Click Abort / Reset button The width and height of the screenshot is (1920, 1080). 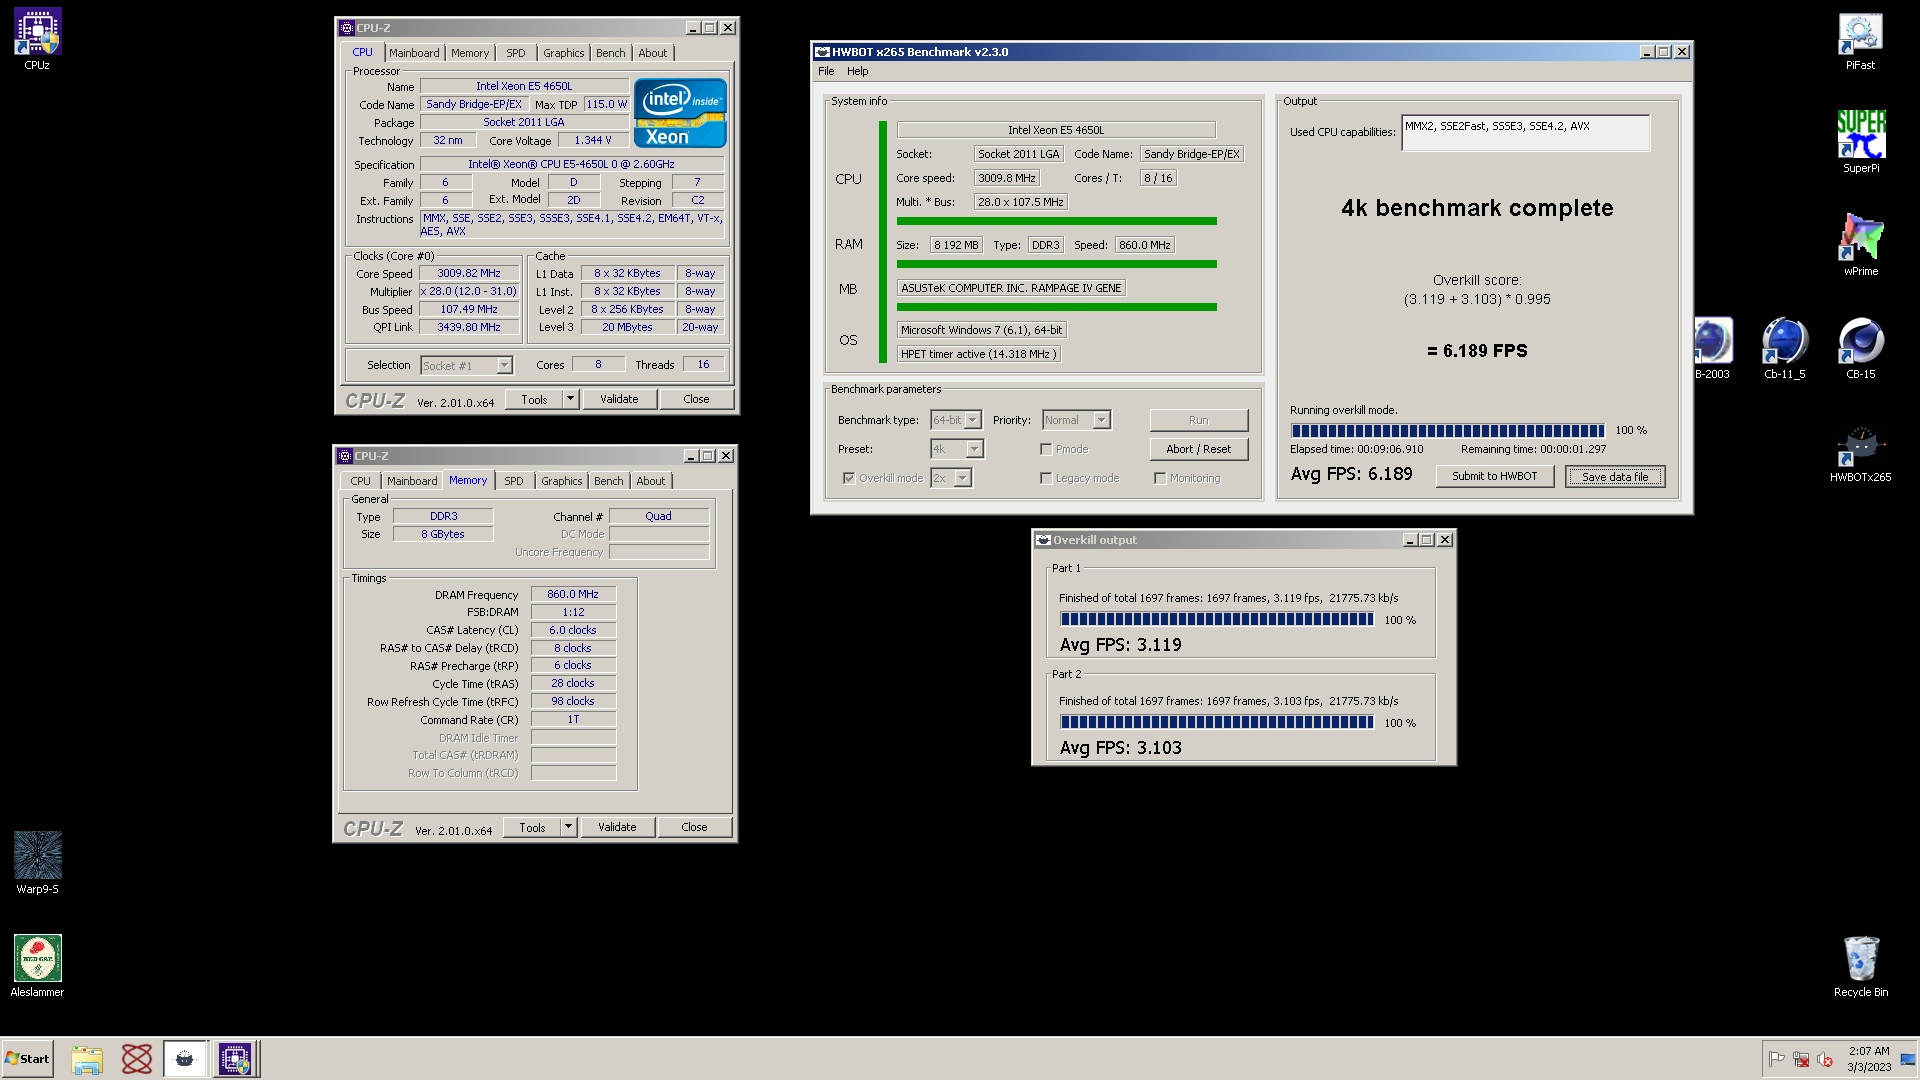(1198, 449)
